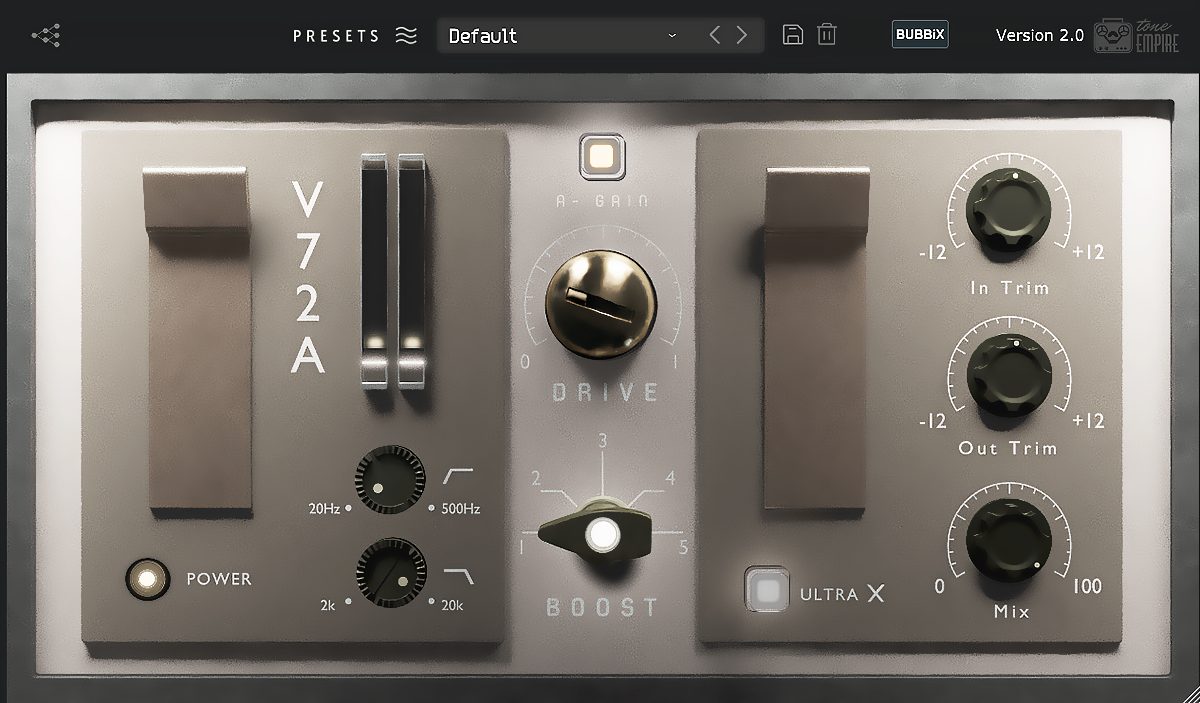Enable the ULTRA X switch
1200x703 pixels.
768,591
